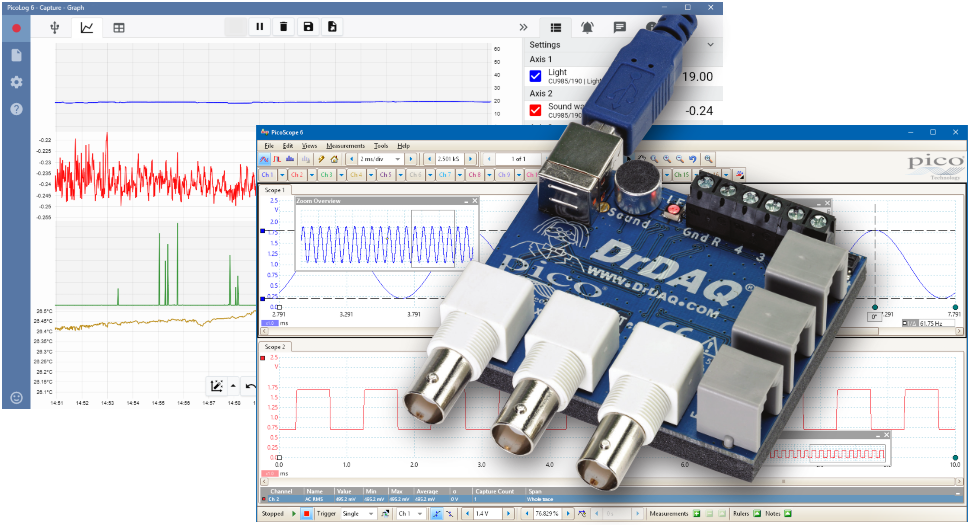
Task: Collapse PicoLog side panel double chevron
Action: [523, 27]
